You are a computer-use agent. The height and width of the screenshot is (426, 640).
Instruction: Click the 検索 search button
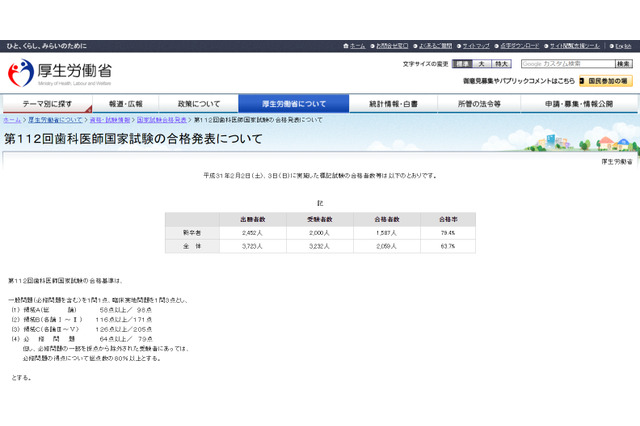pos(624,64)
